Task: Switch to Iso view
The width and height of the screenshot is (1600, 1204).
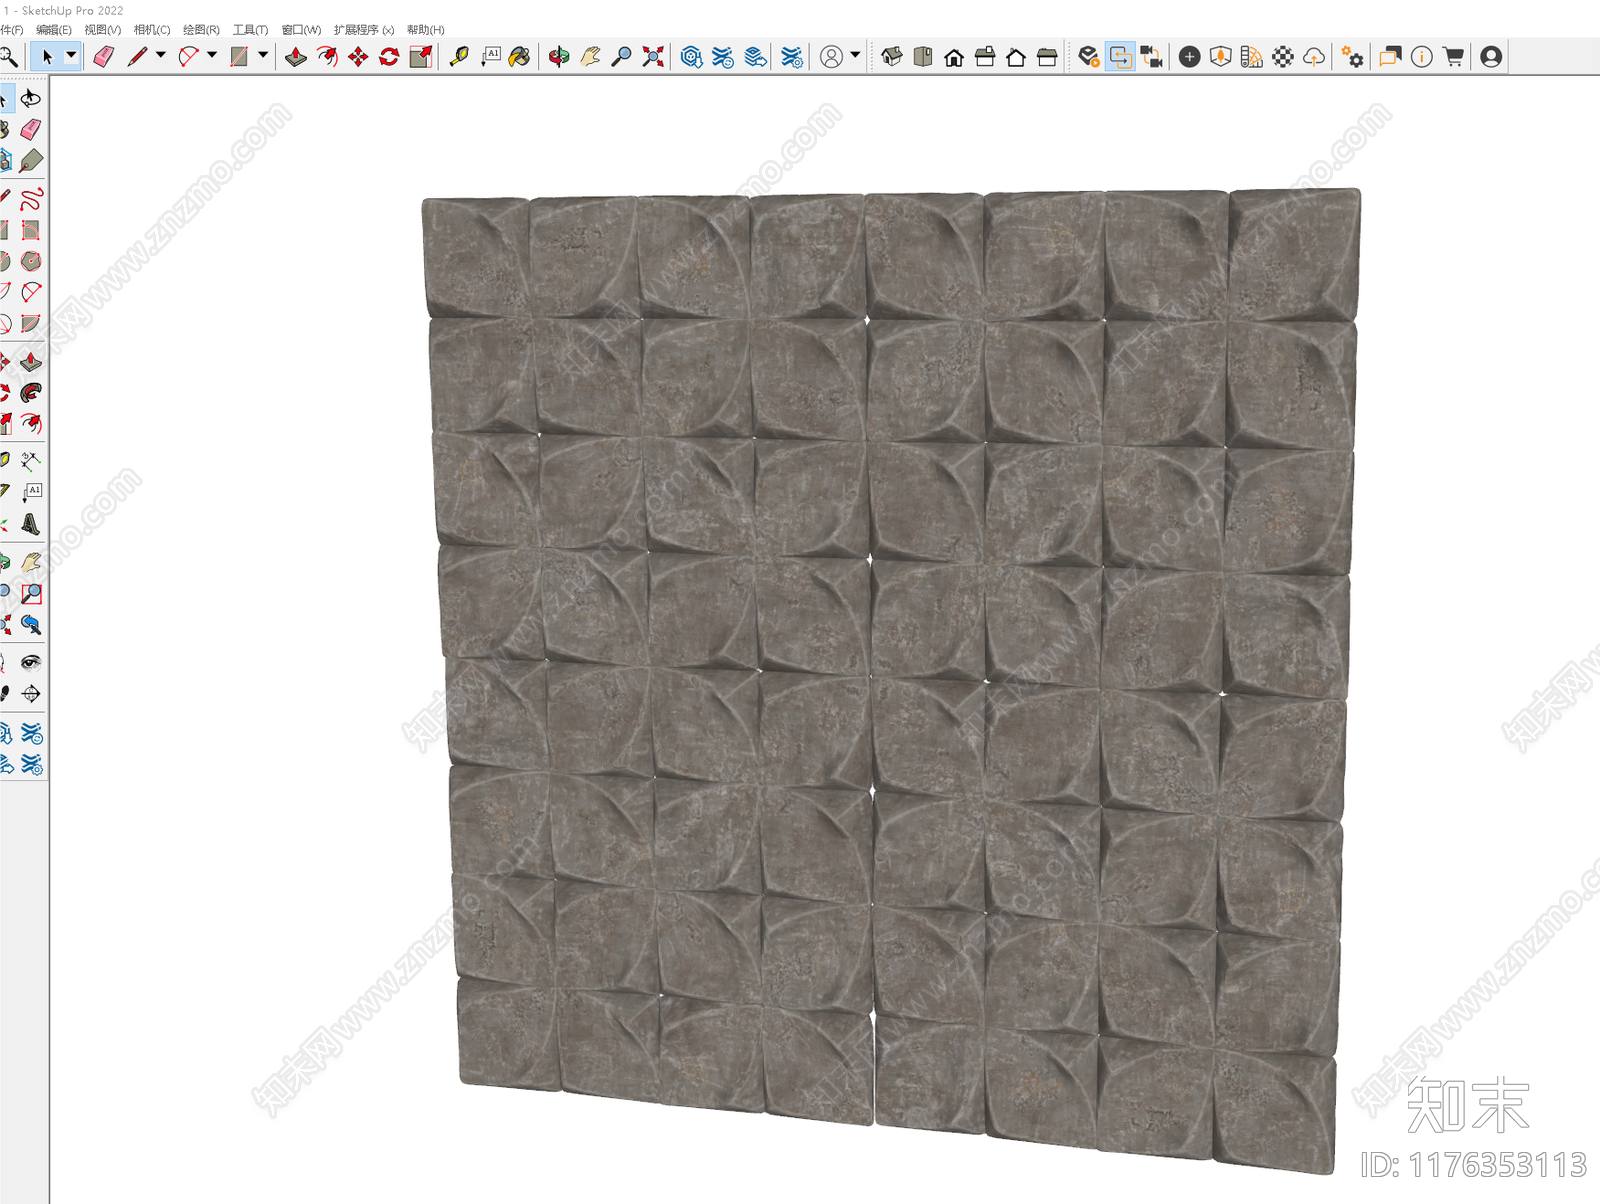Action: click(892, 57)
